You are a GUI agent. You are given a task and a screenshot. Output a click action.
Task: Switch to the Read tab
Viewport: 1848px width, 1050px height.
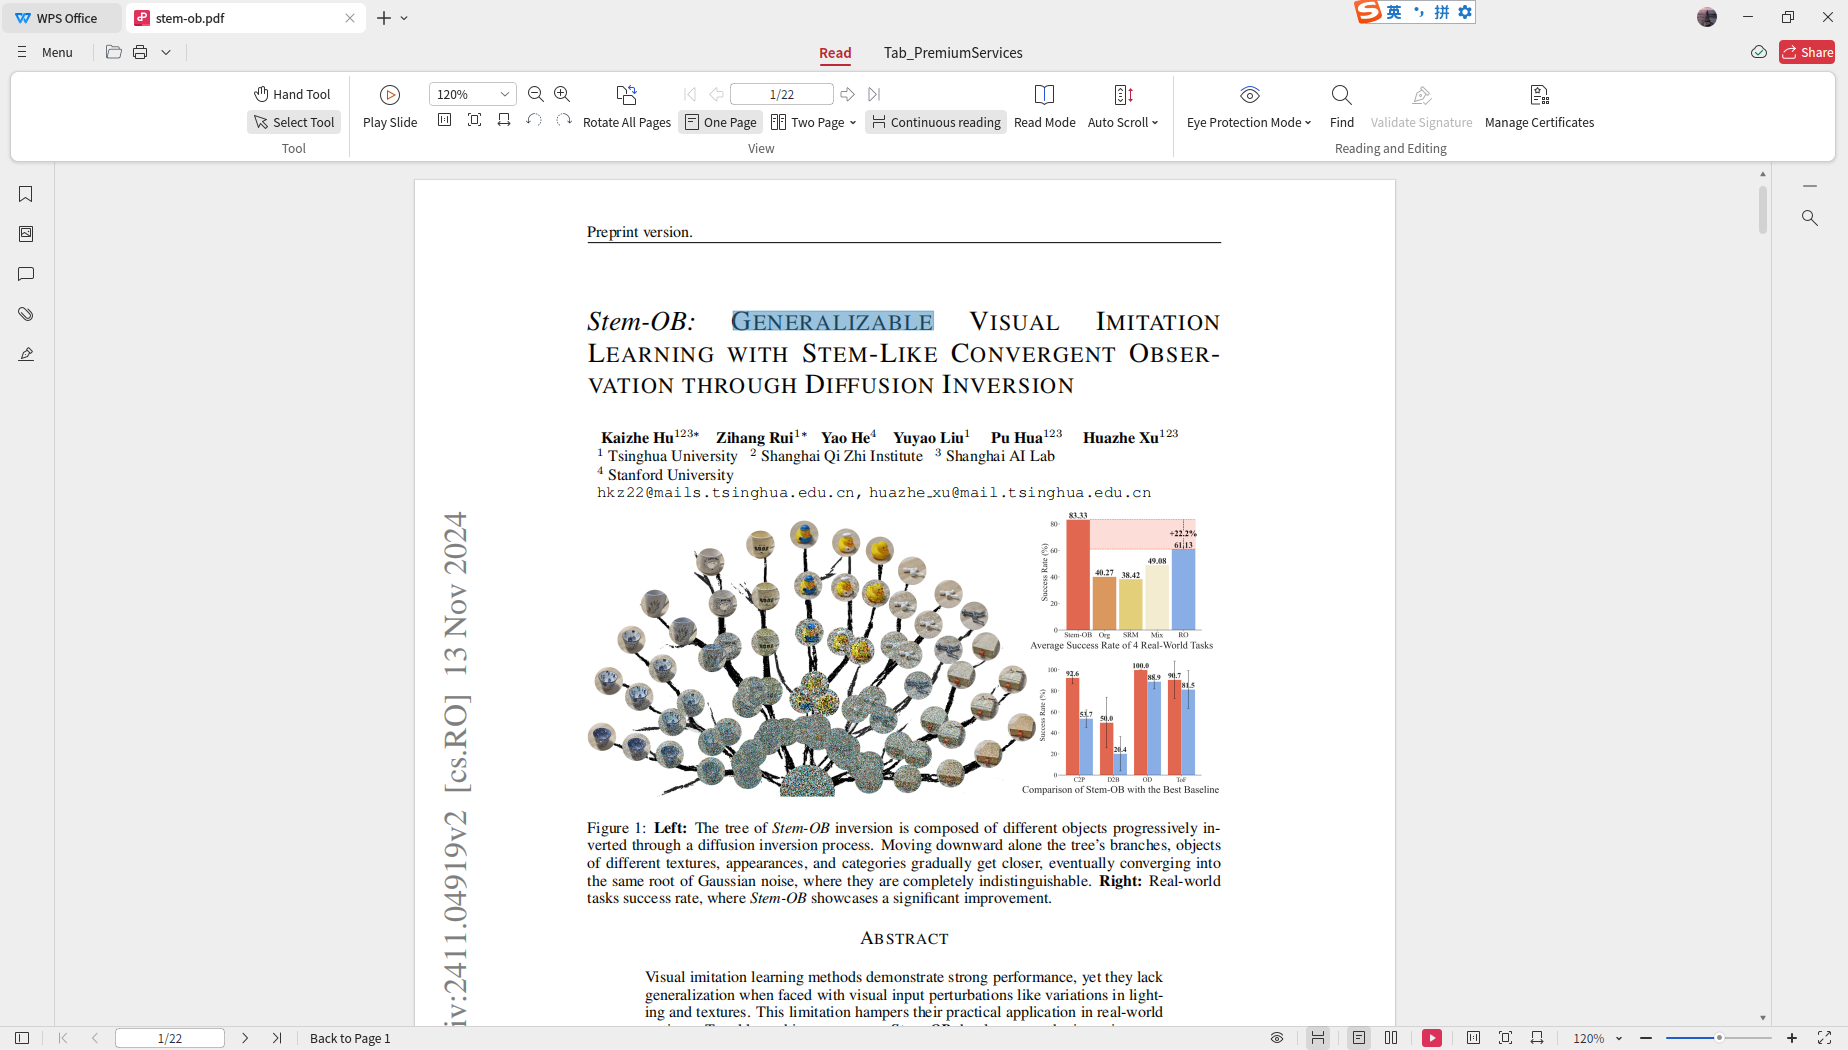point(835,53)
